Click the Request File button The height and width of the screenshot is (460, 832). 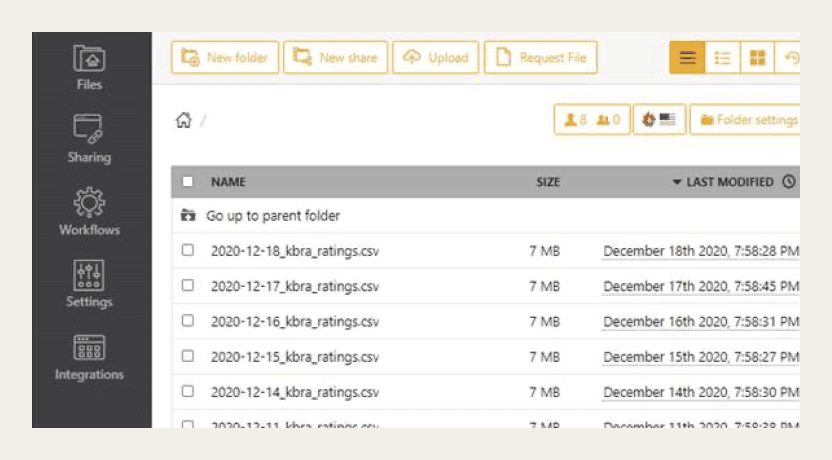pyautogui.click(x=541, y=57)
